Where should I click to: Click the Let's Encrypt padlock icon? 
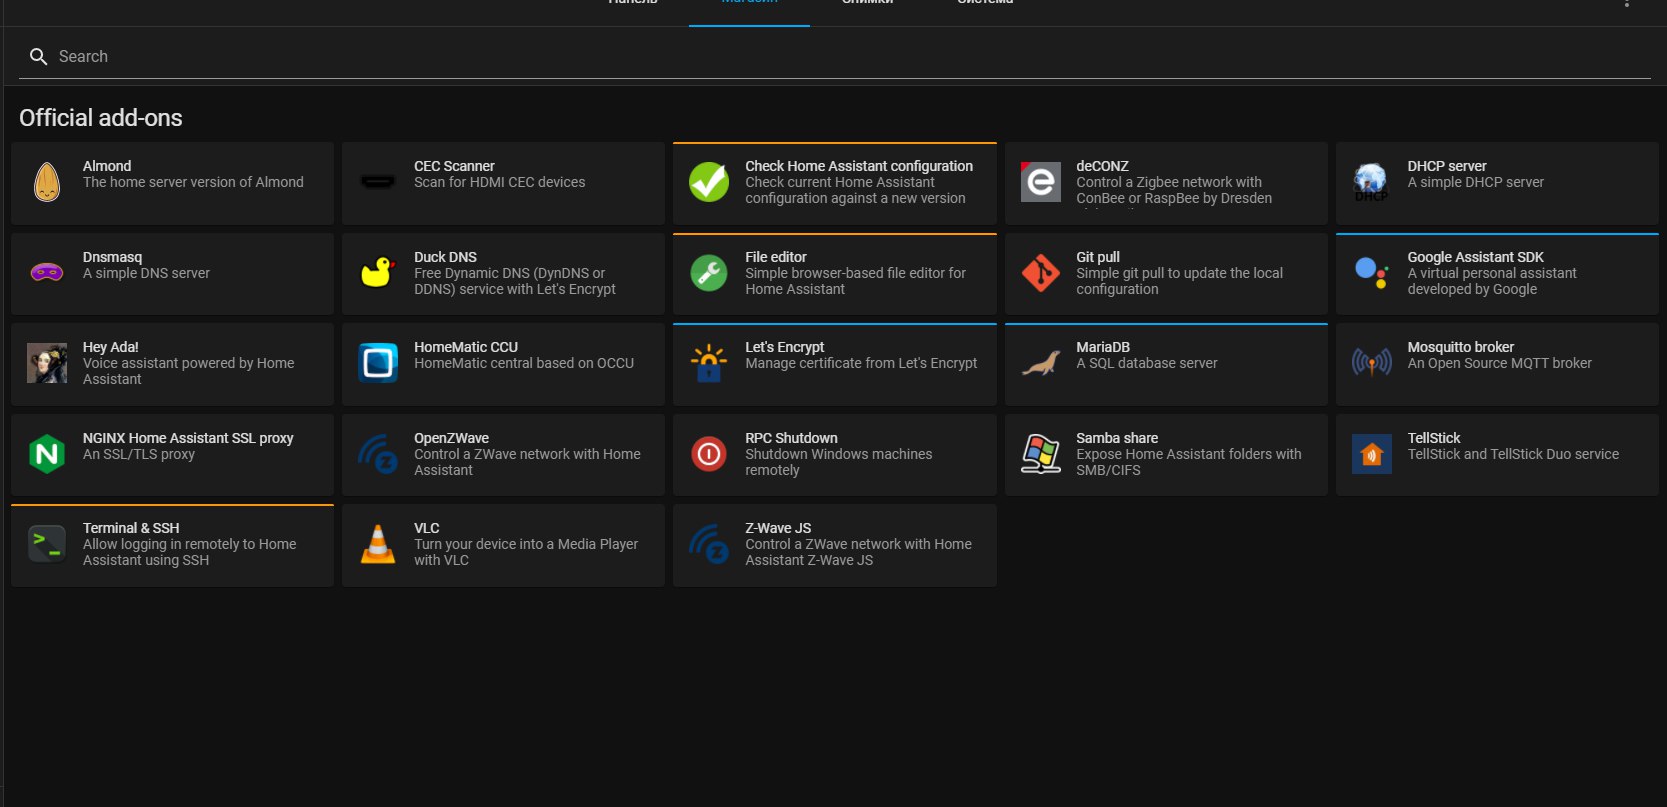(x=709, y=363)
